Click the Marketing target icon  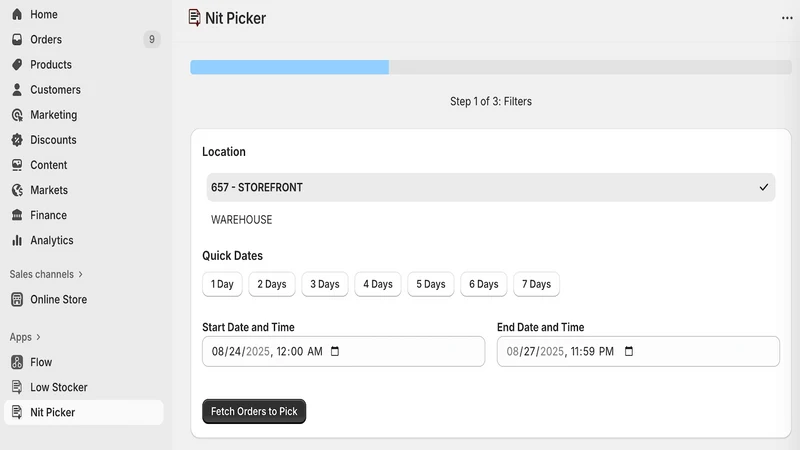17,115
